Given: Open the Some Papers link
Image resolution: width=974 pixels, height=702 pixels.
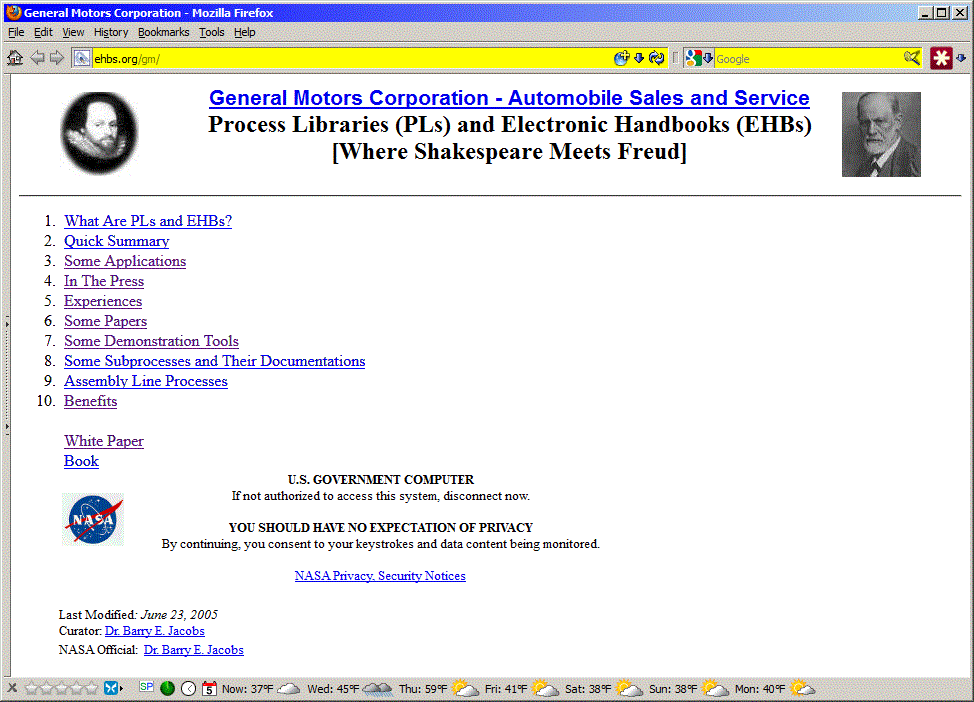Looking at the screenshot, I should [x=105, y=321].
